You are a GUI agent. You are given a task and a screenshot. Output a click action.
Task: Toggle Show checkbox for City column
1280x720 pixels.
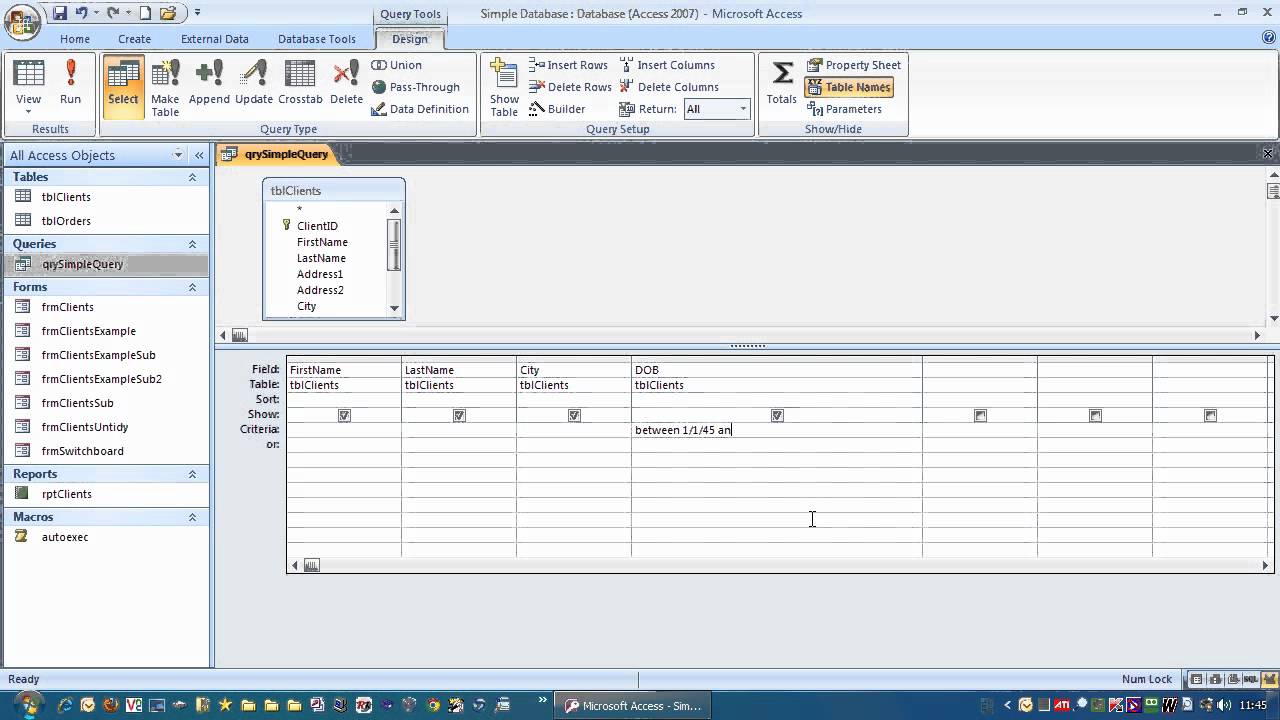pos(574,415)
